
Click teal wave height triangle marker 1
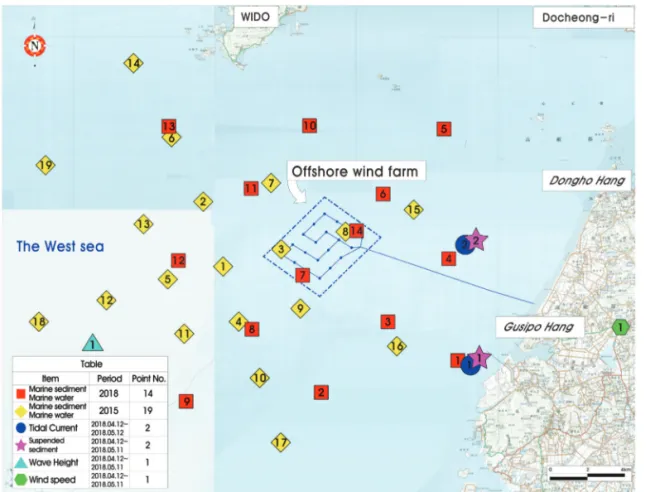coord(93,343)
